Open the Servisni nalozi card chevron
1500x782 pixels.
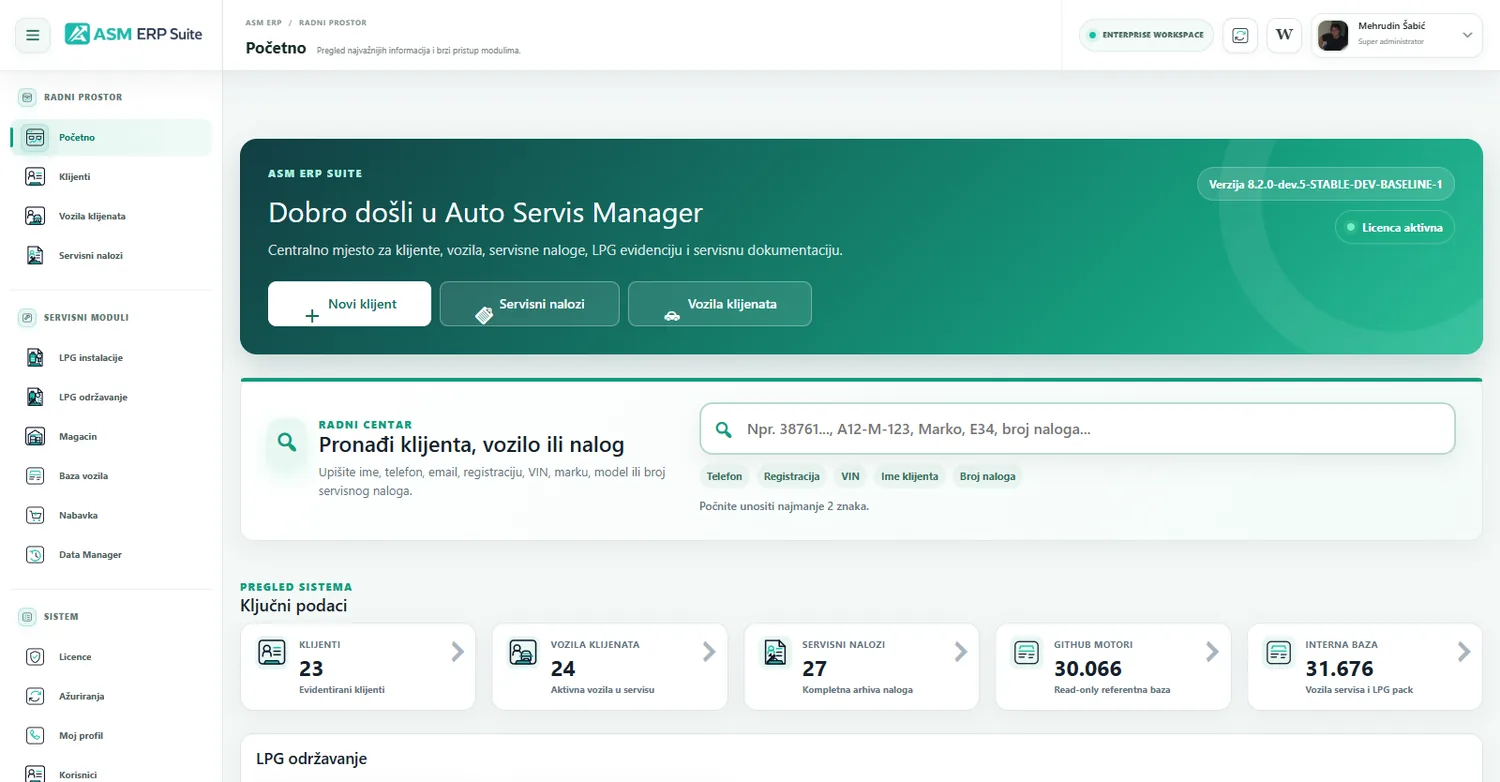click(x=961, y=652)
